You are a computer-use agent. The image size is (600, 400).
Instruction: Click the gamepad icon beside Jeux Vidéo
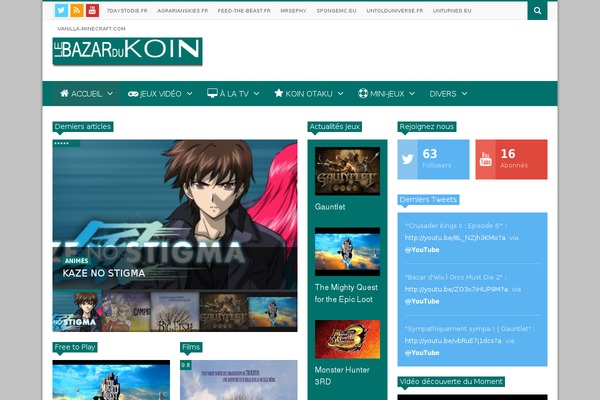pos(133,94)
